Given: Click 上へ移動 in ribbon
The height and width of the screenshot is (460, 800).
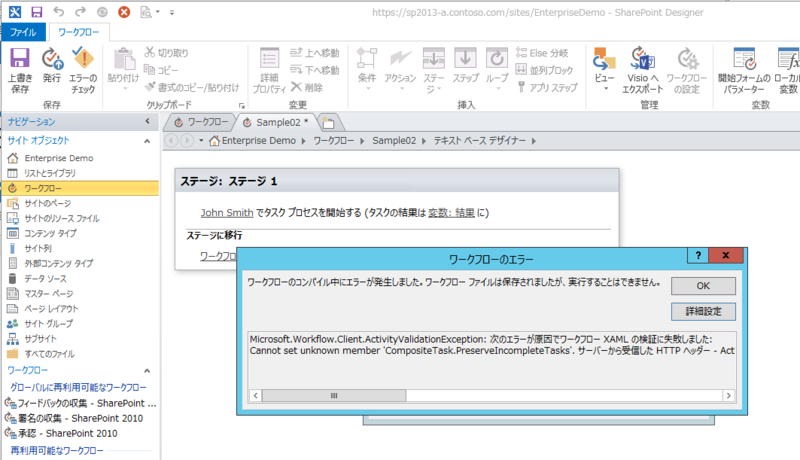Looking at the screenshot, I should point(314,53).
